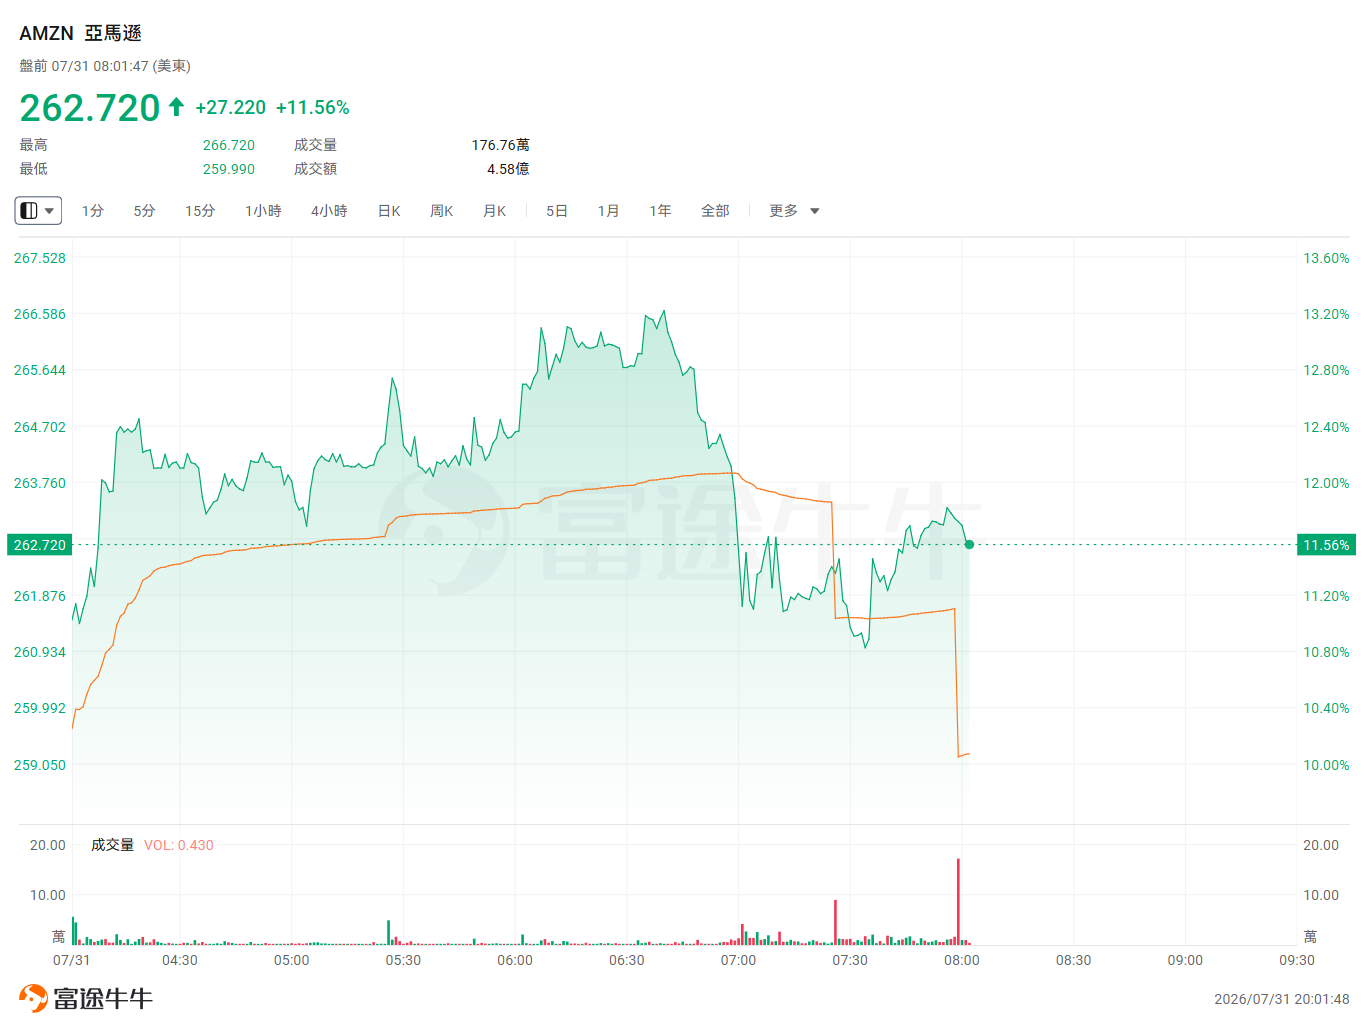
Task: Open the chart type selector icon
Action: (x=29, y=211)
